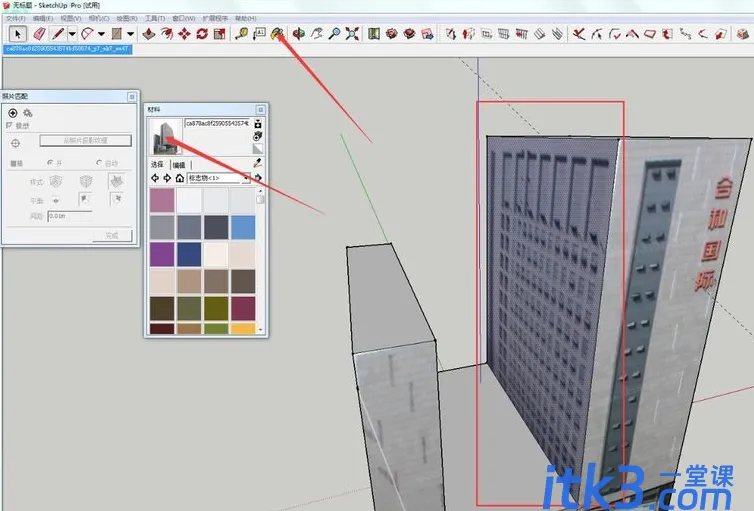Select the grid On radio button
The image size is (754, 511).
tap(50, 163)
